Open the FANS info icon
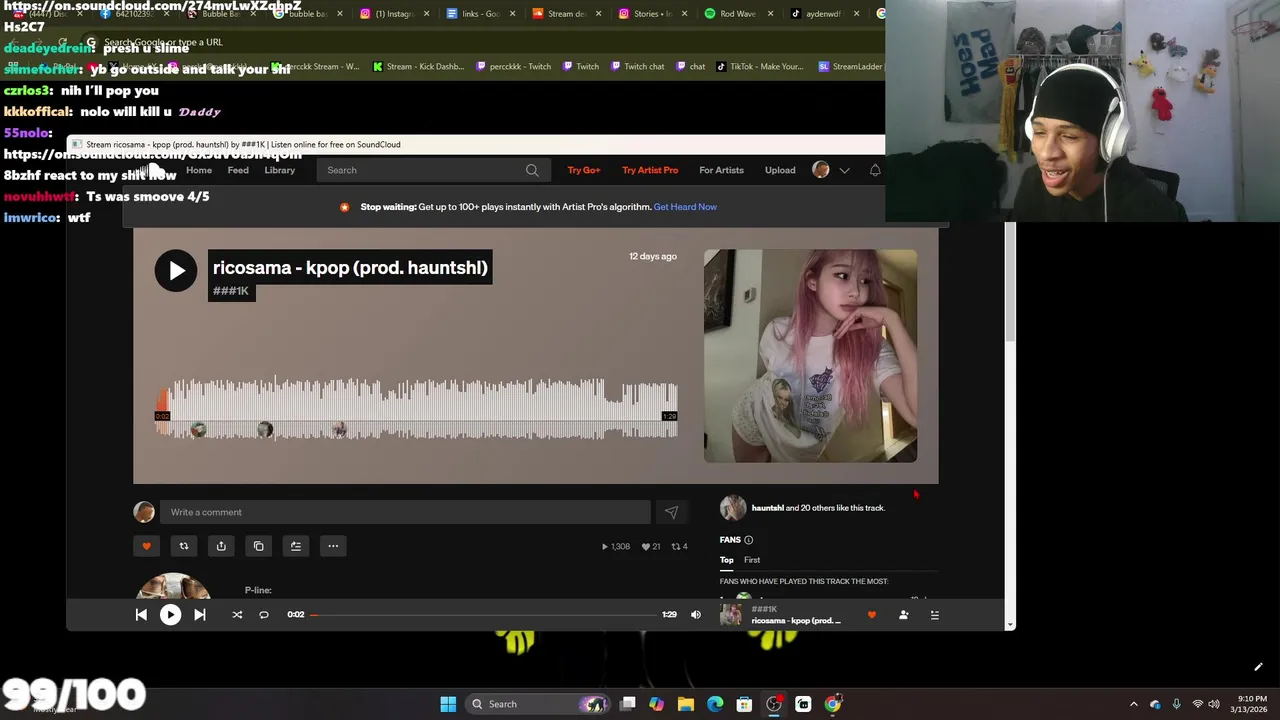 pos(749,540)
